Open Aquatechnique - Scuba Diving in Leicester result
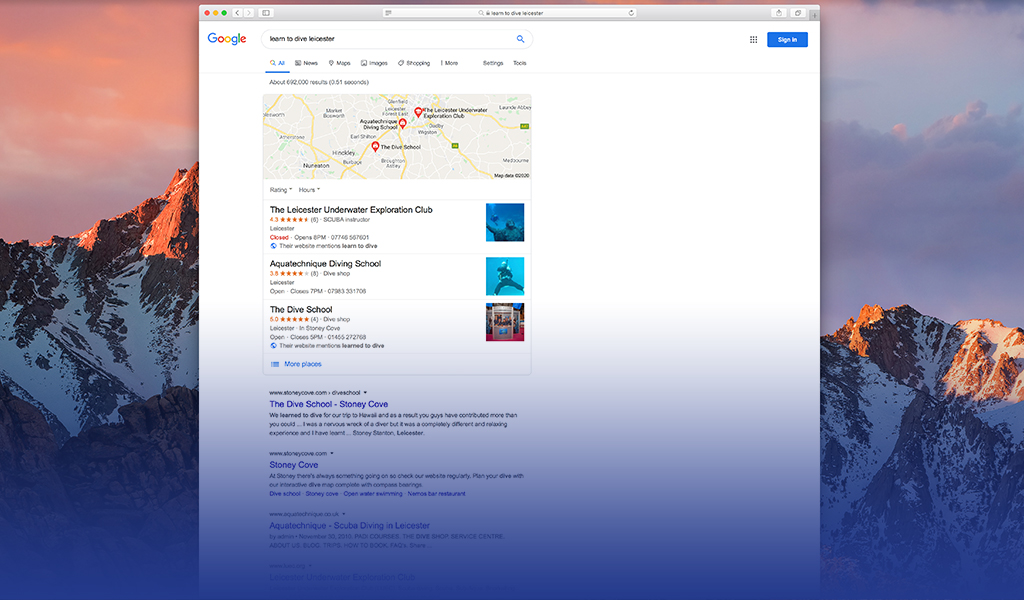The height and width of the screenshot is (600, 1024). (349, 526)
